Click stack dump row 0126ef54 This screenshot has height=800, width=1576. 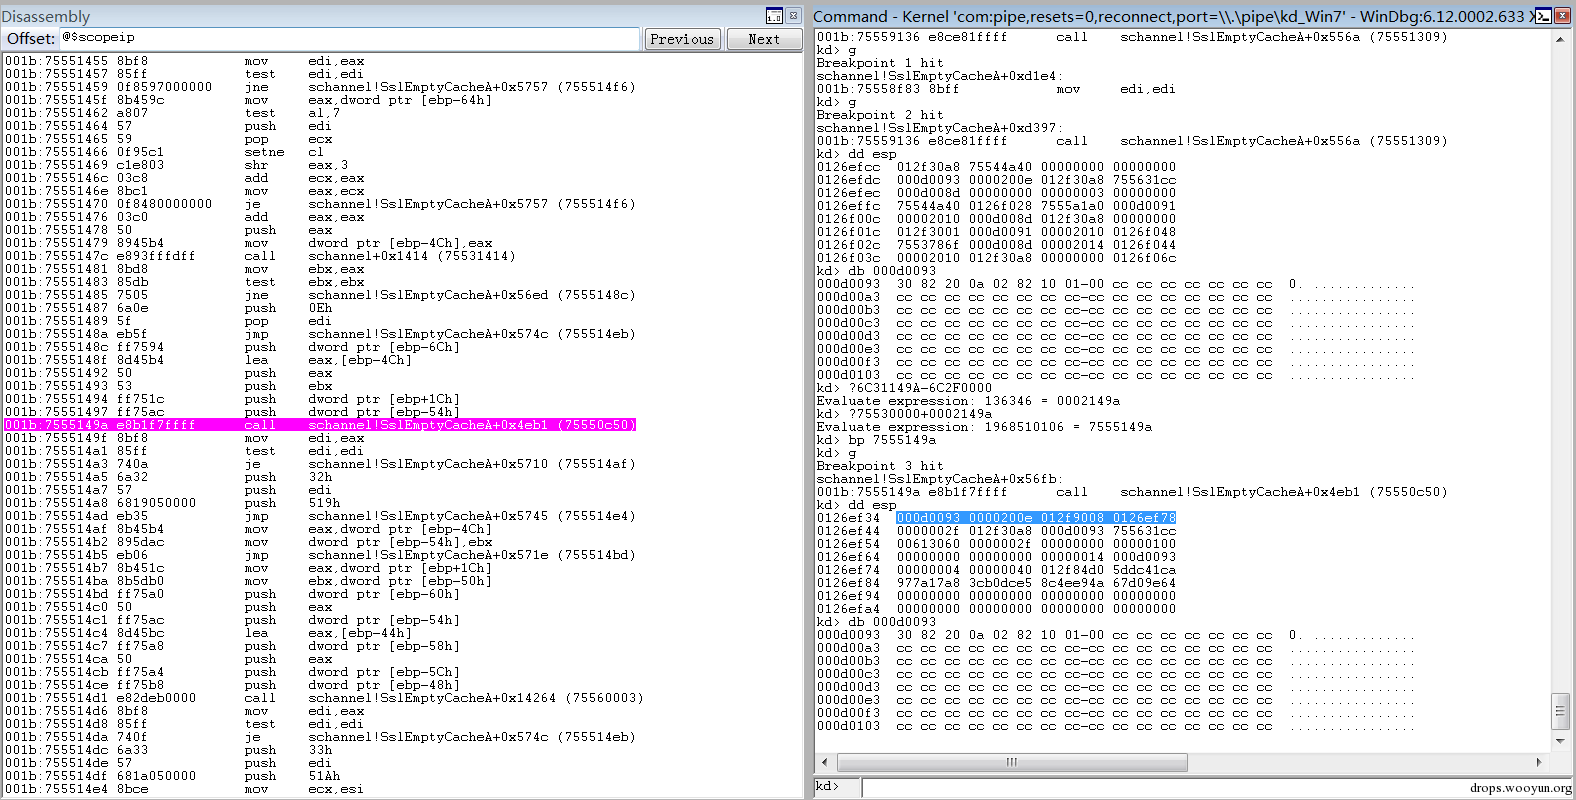pyautogui.click(x=996, y=544)
